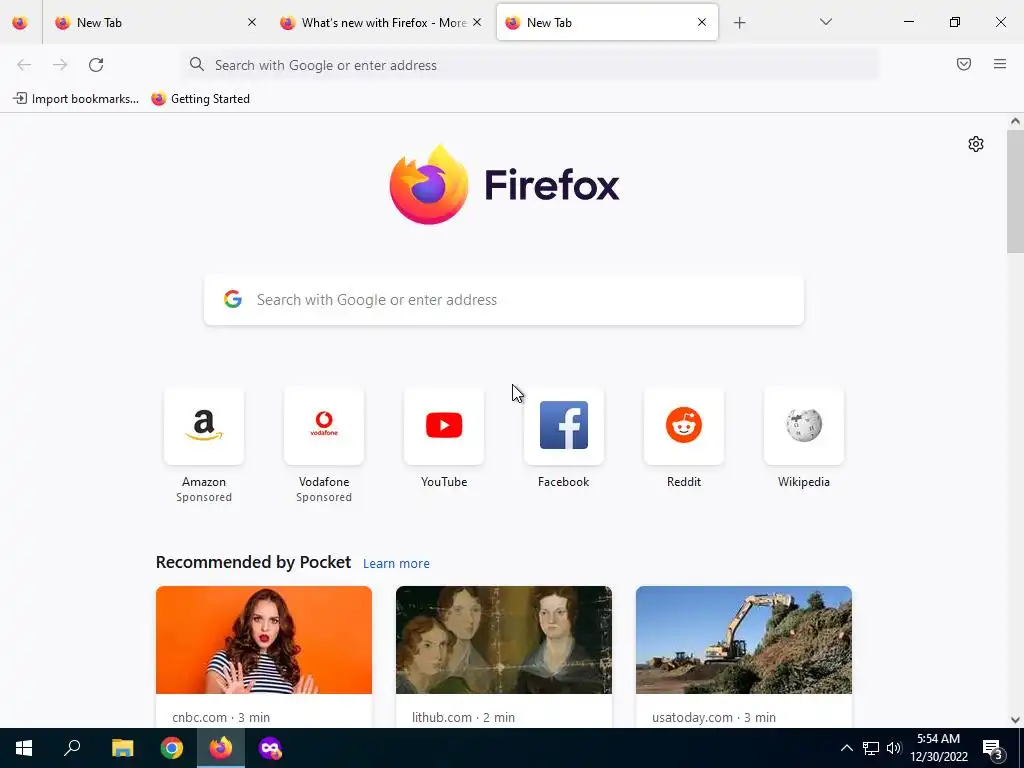Image resolution: width=1024 pixels, height=768 pixels.
Task: Open File Explorer from taskbar
Action: point(122,748)
